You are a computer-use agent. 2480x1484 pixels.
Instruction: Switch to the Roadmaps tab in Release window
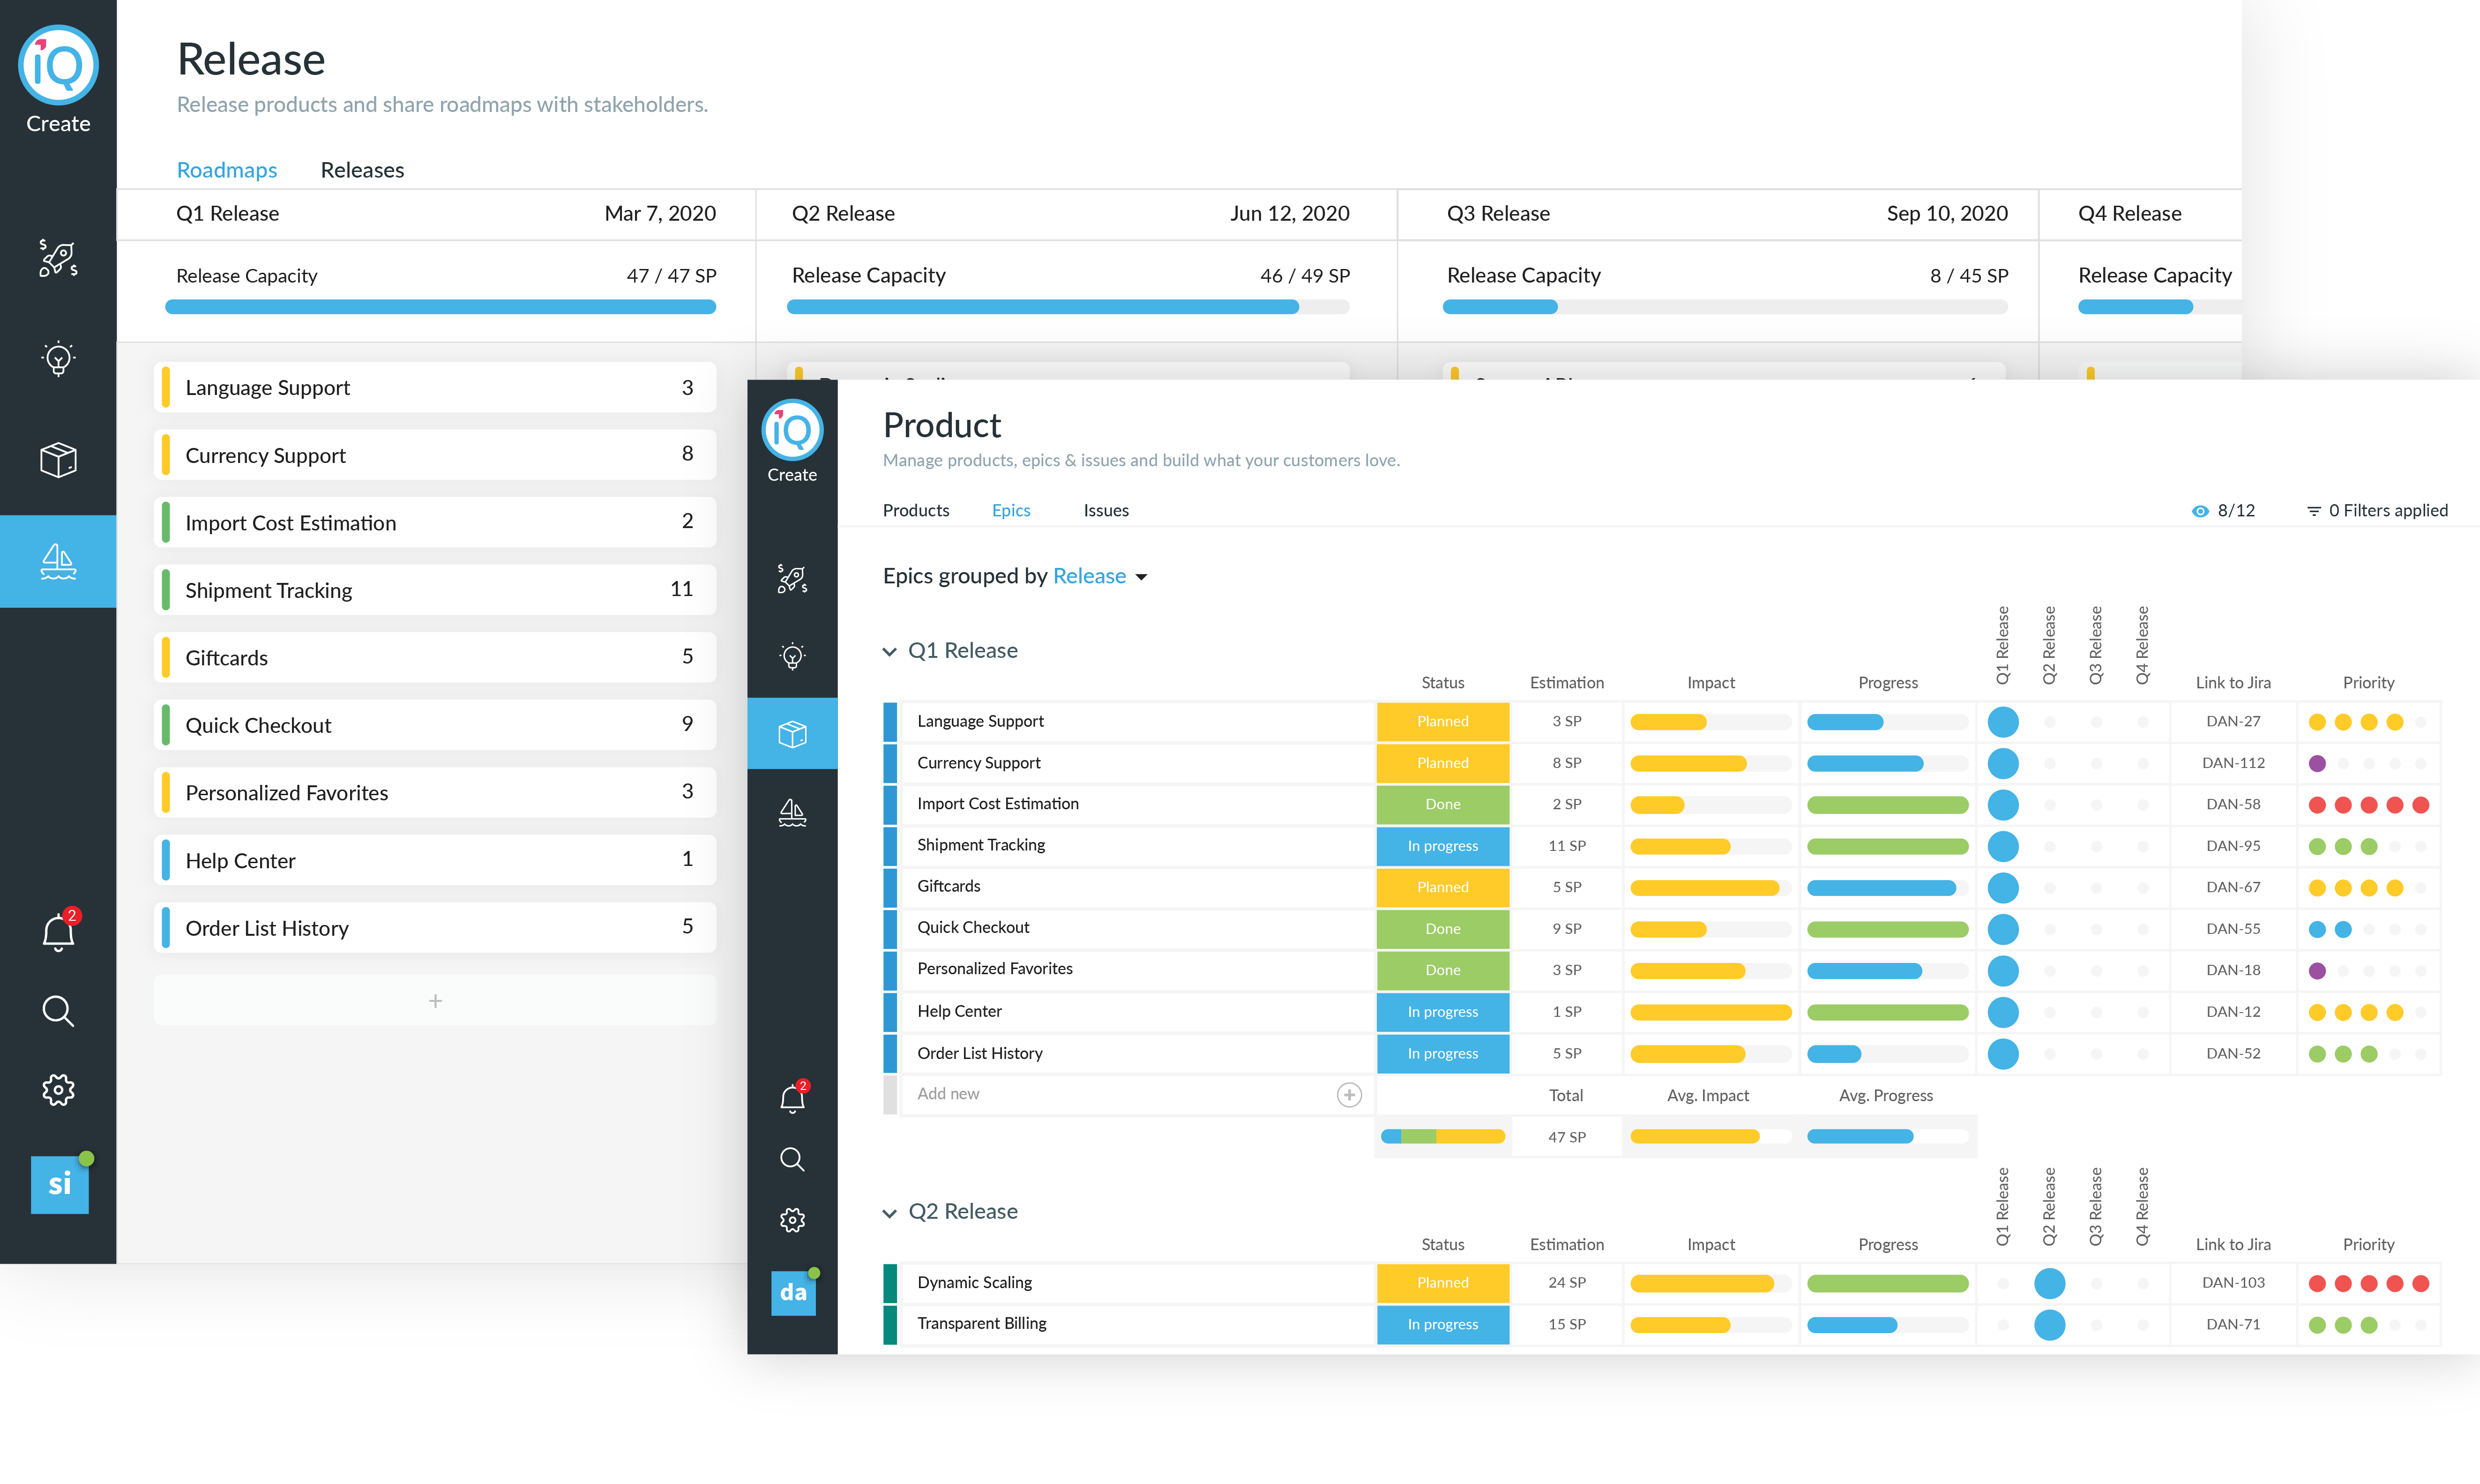227,170
